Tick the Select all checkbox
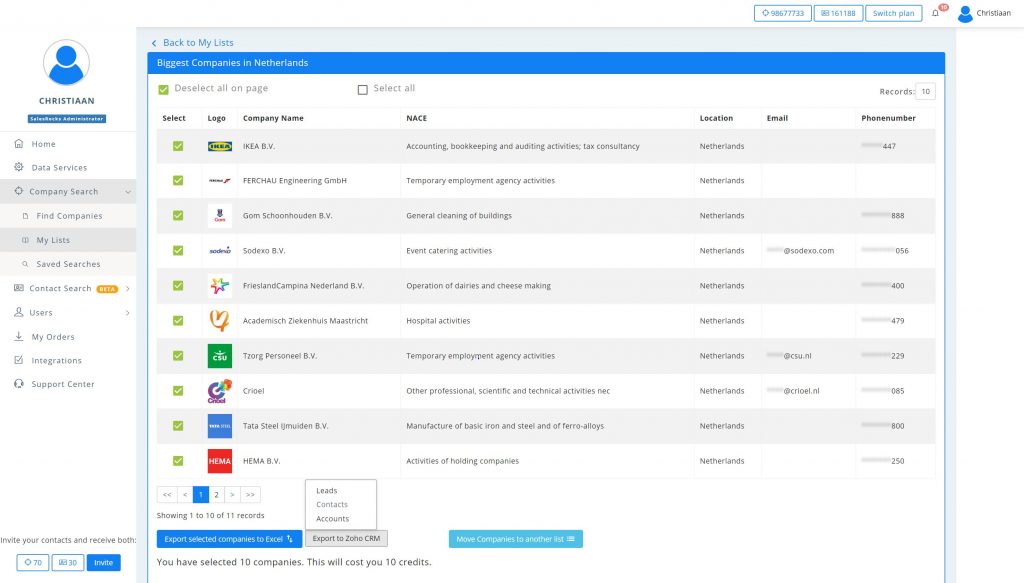The height and width of the screenshot is (583, 1024). pos(363,89)
